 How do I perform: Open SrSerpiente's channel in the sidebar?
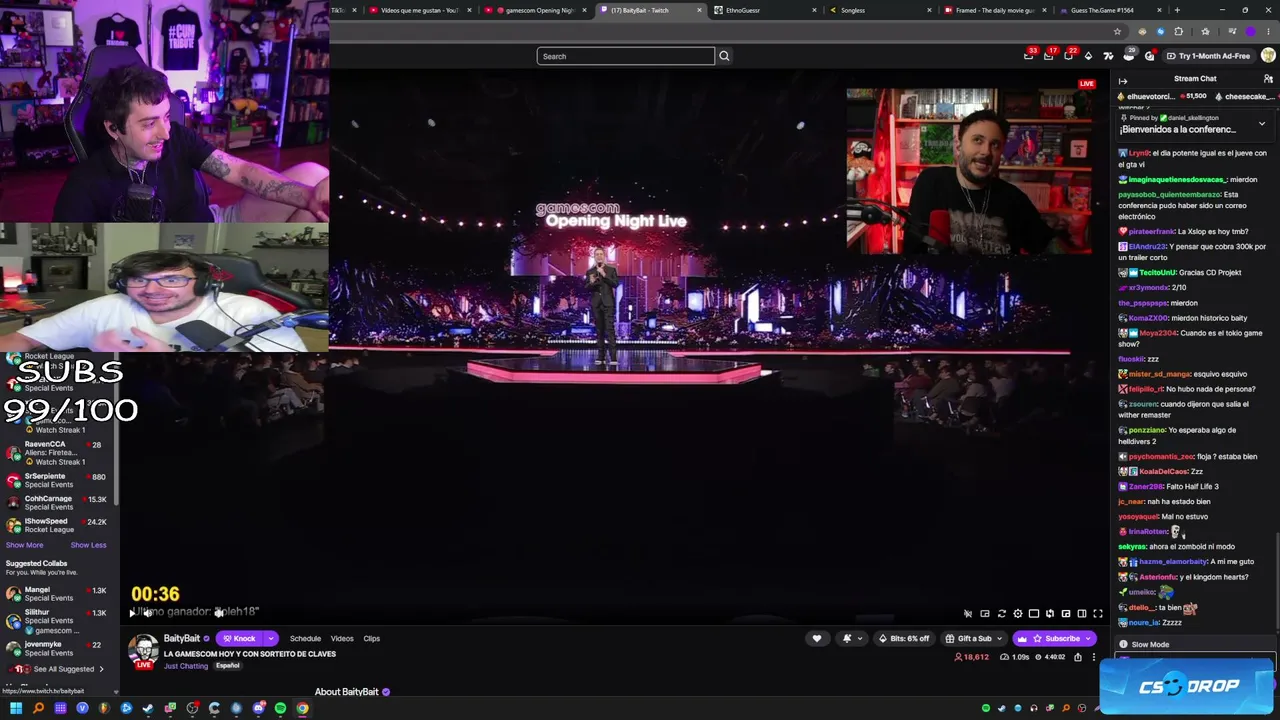[58, 481]
